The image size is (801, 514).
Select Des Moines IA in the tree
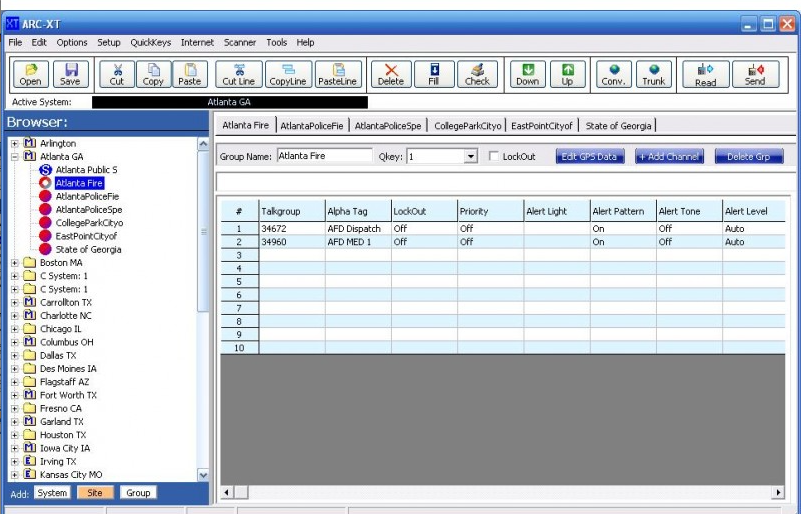tap(68, 368)
